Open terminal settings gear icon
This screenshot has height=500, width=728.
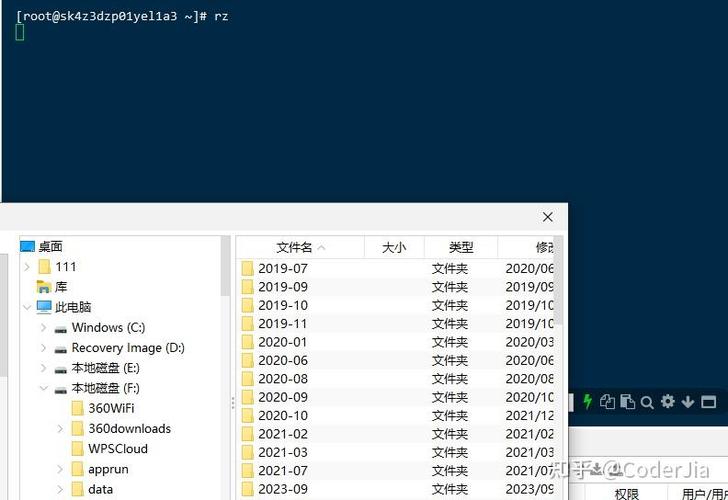click(x=668, y=401)
